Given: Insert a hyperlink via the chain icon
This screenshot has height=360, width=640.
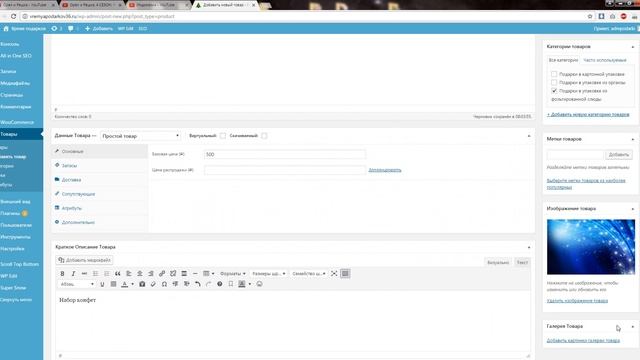Looking at the screenshot, I should (162, 273).
